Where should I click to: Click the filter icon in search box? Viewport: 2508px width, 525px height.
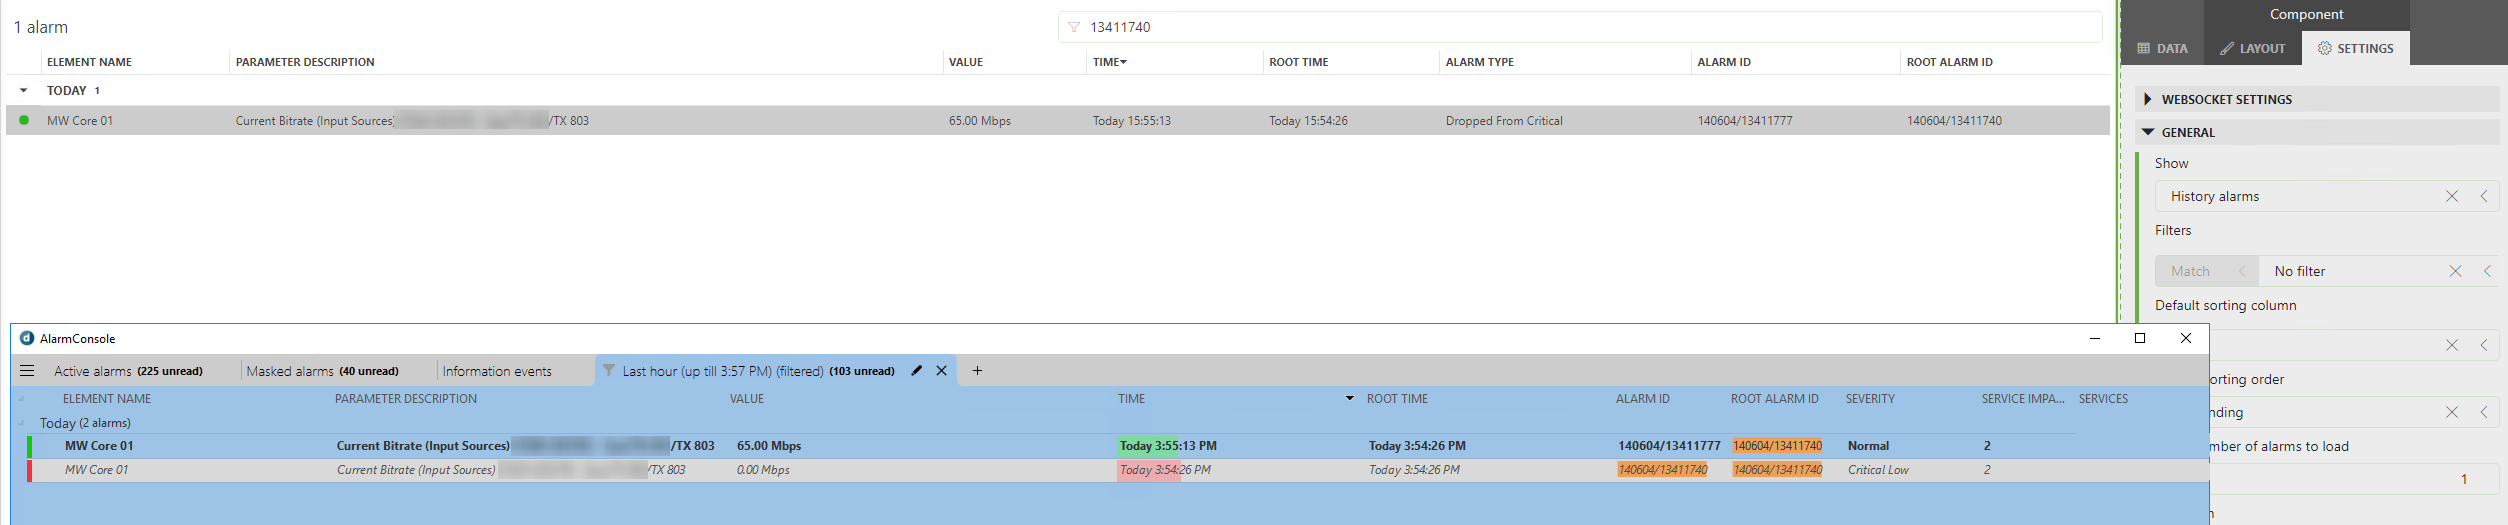[1074, 27]
